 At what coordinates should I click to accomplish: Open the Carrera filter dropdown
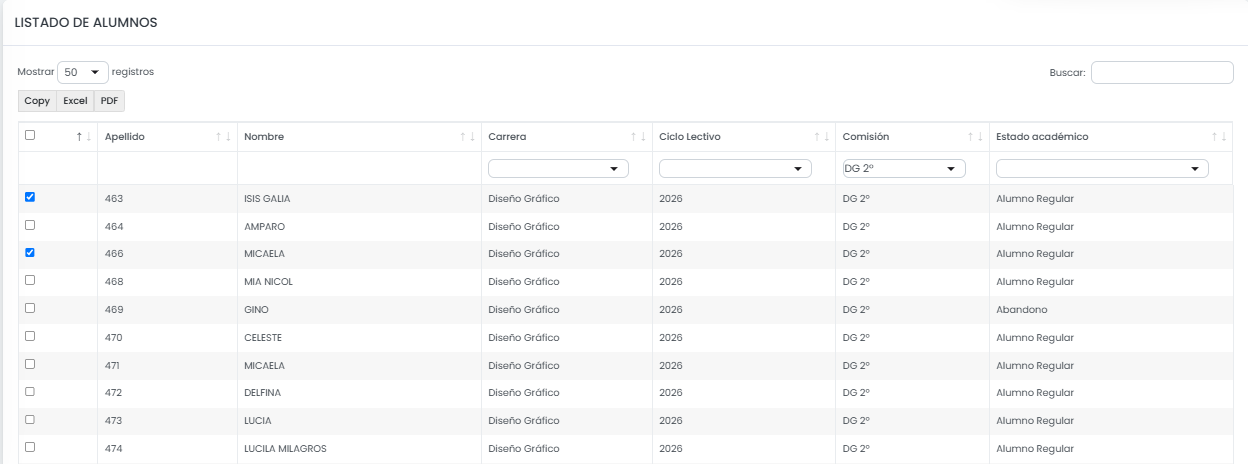pos(558,169)
